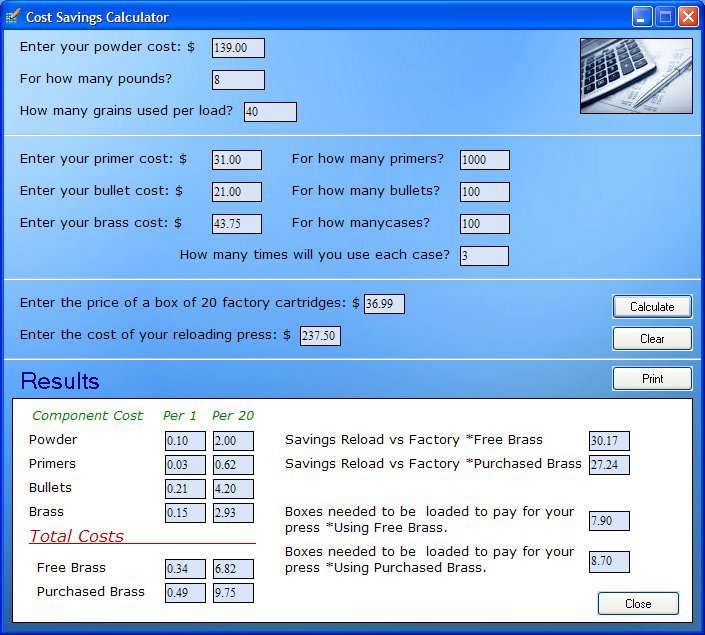Click 'Savings Reload vs Factory *Purchased Brass' text
Image resolution: width=705 pixels, height=635 pixels.
[433, 464]
